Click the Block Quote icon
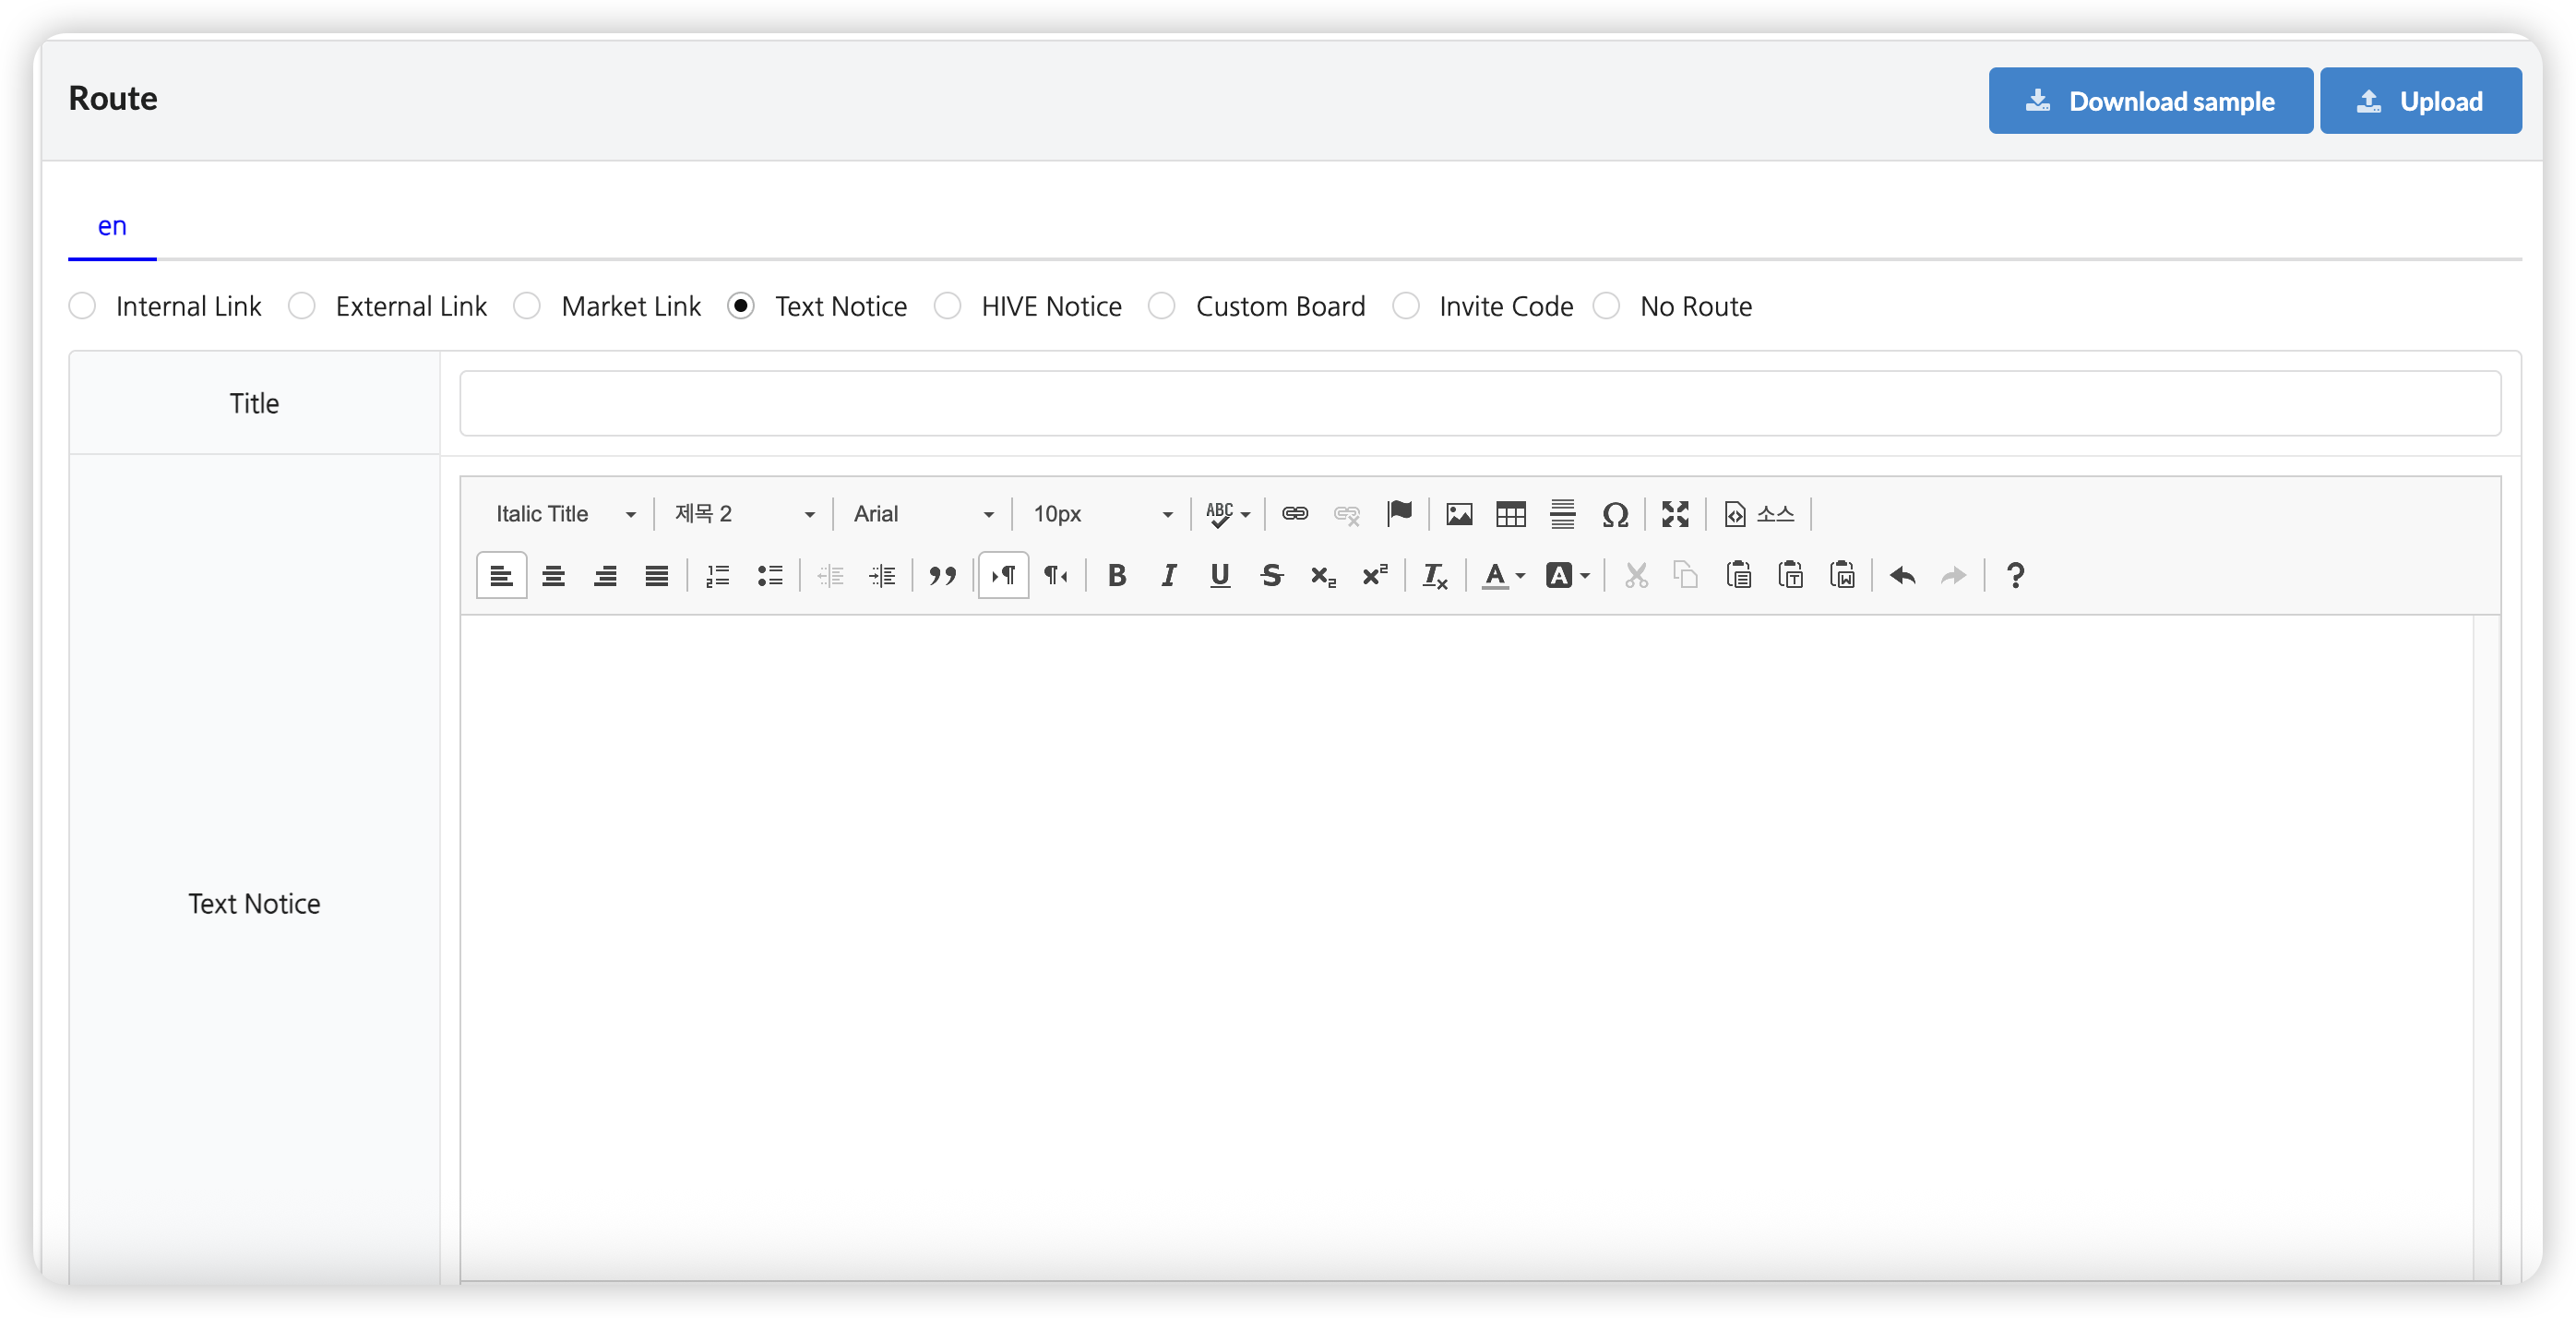The width and height of the screenshot is (2576, 1318). [942, 575]
